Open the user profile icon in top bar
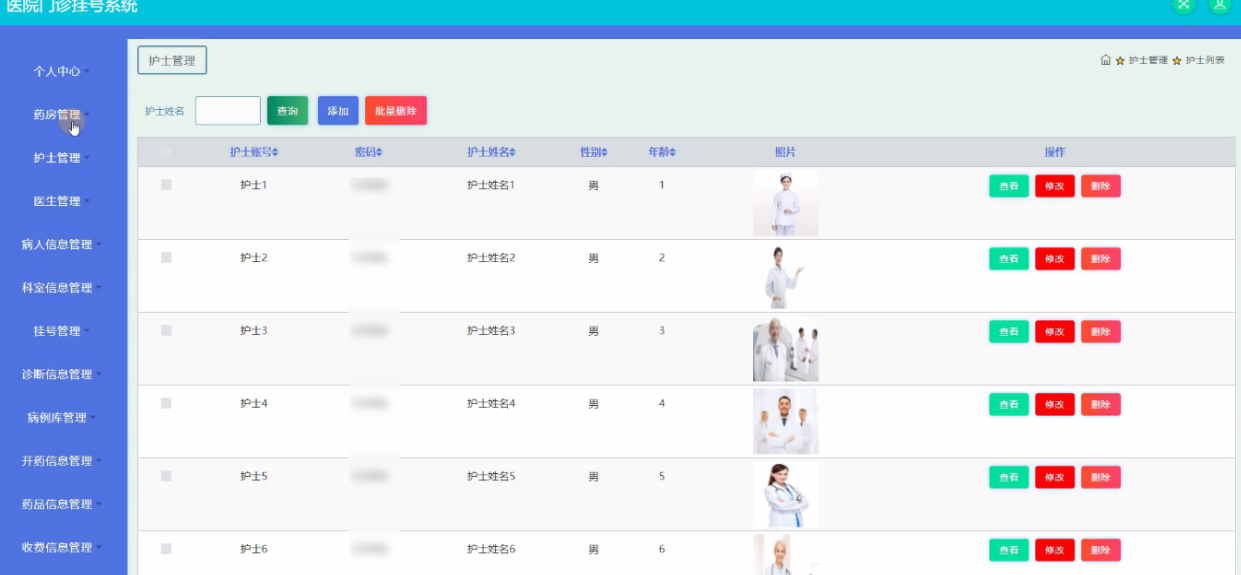Image resolution: width=1241 pixels, height=575 pixels. pyautogui.click(x=1219, y=4)
